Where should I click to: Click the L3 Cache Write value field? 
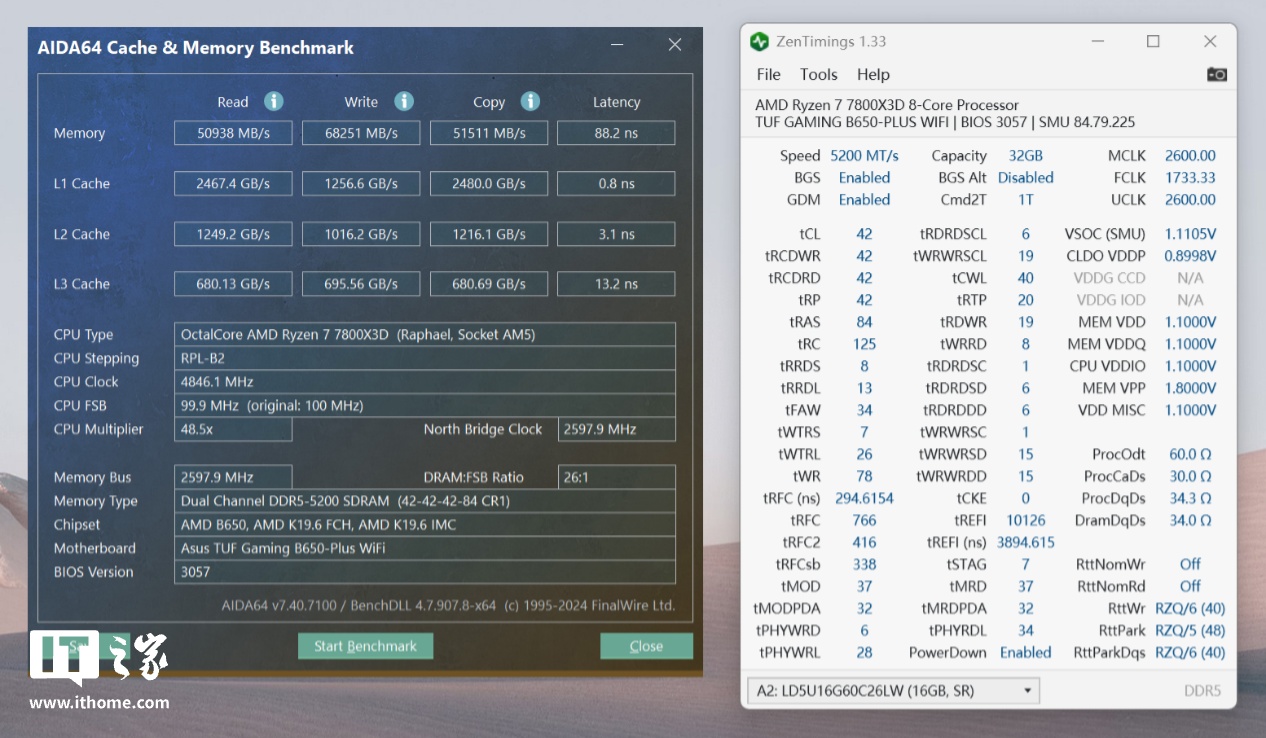tap(361, 284)
